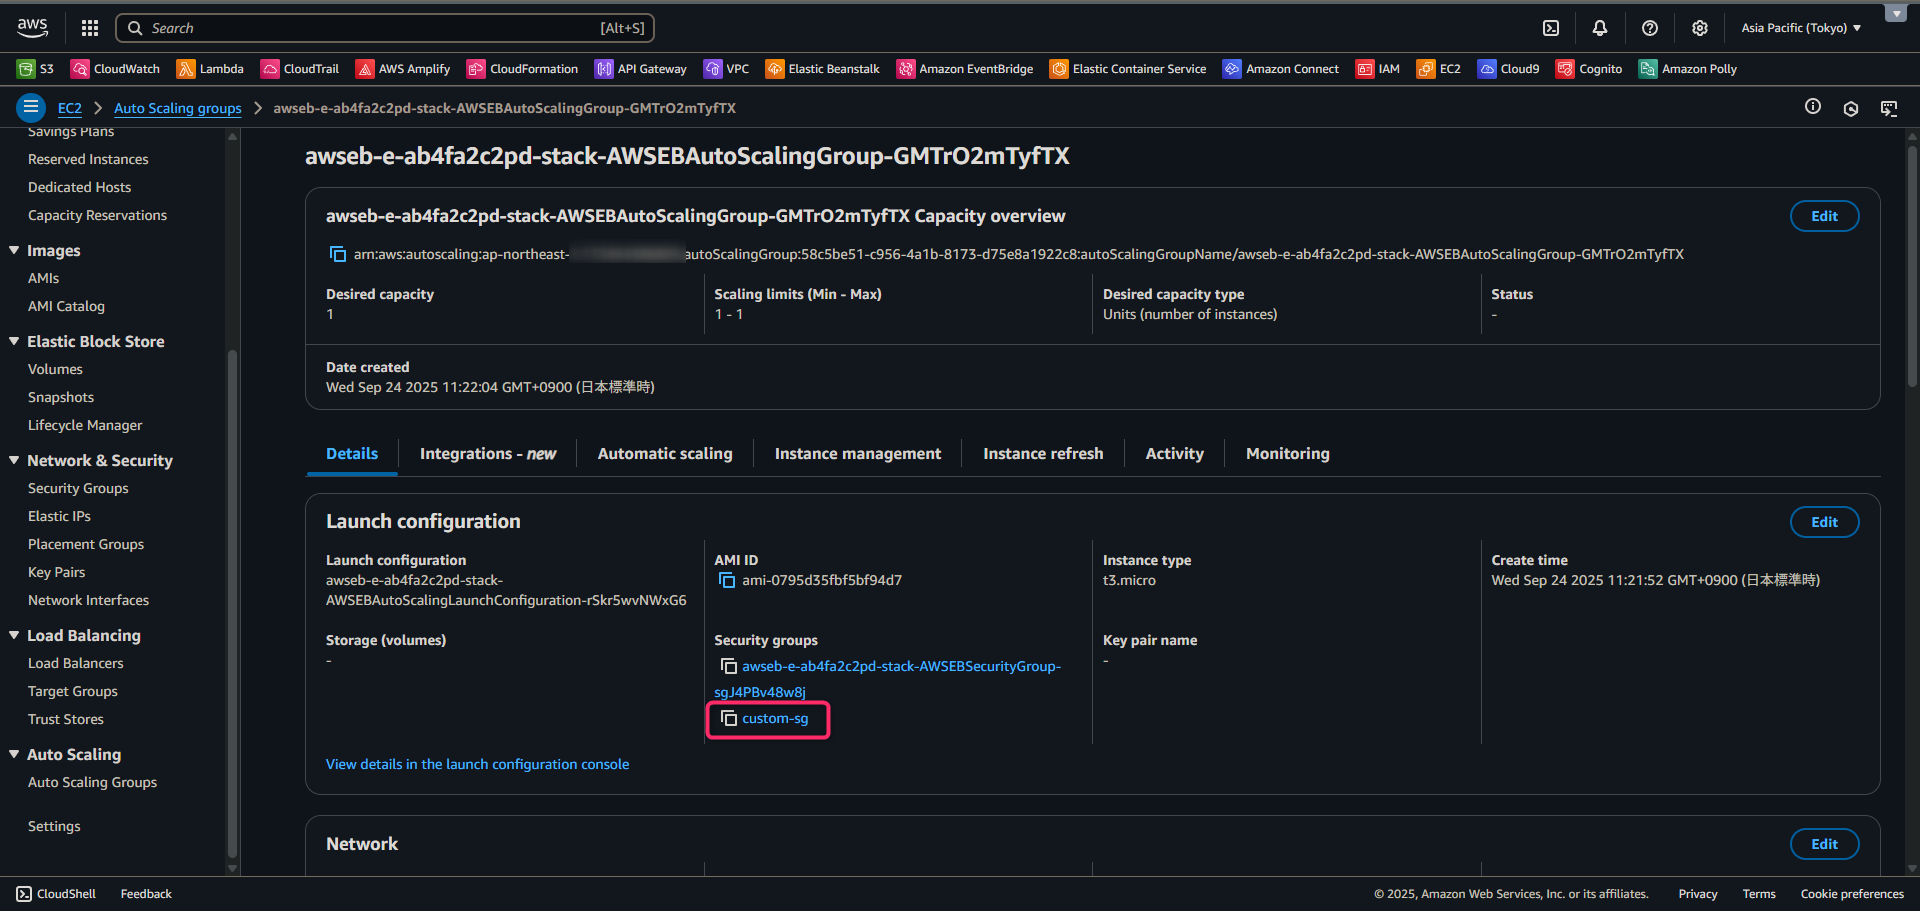Click the main page vertical scrollbar
The image size is (1920, 911).
1912,265
